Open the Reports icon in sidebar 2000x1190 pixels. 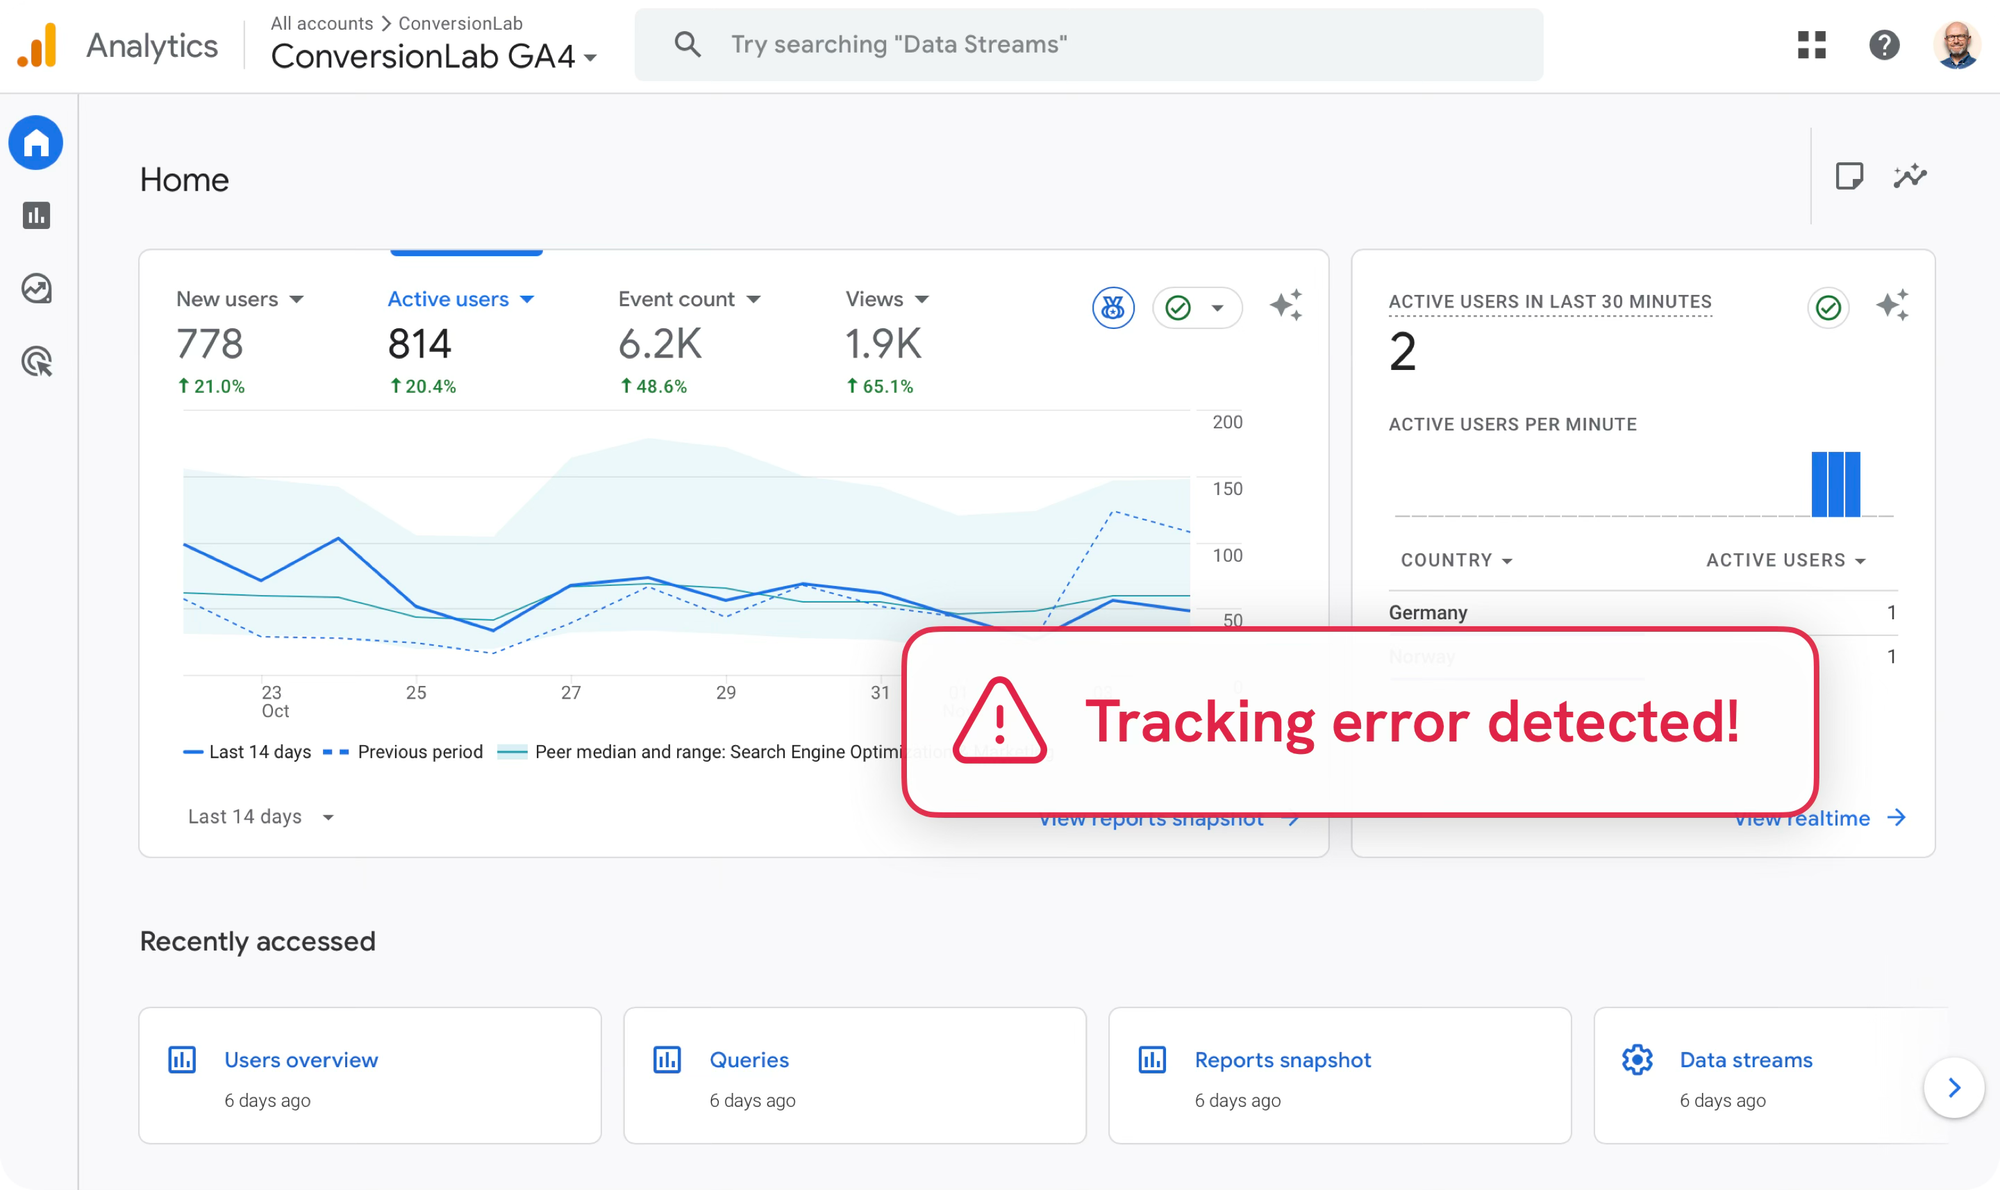(37, 215)
